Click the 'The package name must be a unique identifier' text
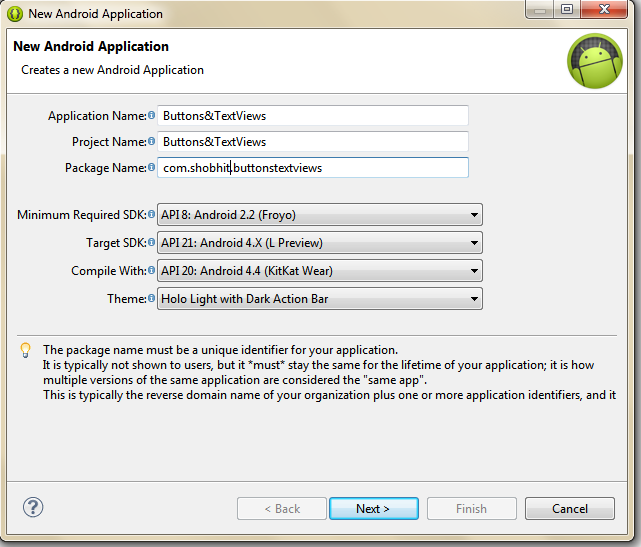Viewport: 641px width, 547px height. pos(220,350)
